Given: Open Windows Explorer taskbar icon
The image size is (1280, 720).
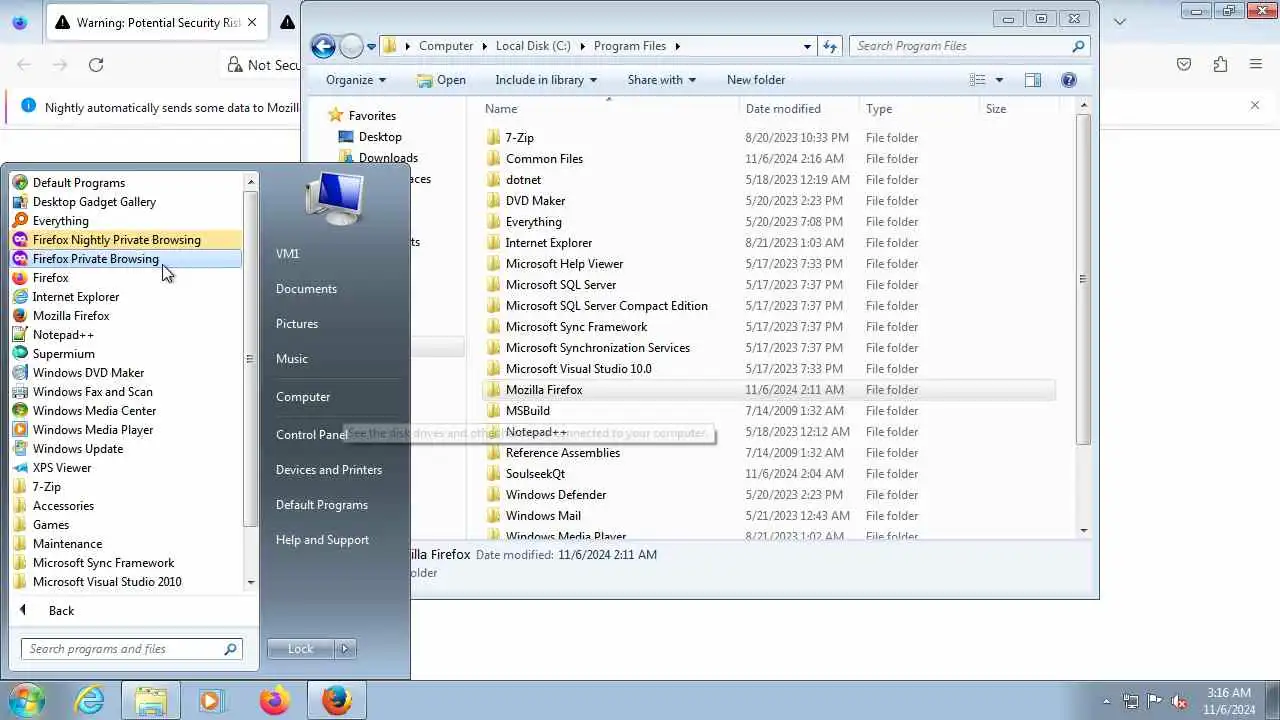Looking at the screenshot, I should pos(151,701).
